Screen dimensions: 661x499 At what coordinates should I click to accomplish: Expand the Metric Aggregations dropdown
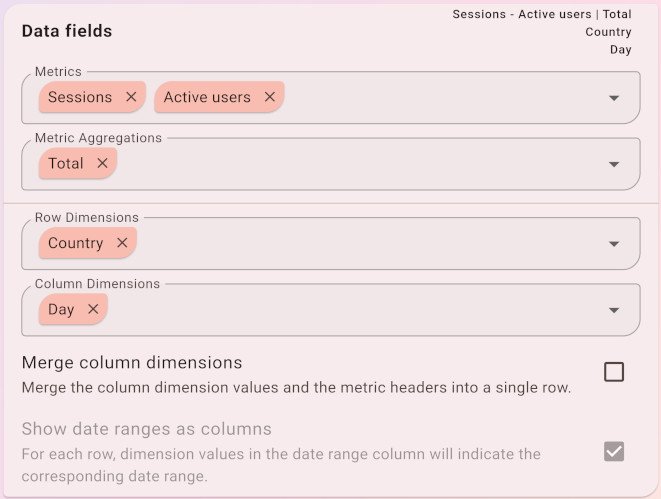click(614, 164)
